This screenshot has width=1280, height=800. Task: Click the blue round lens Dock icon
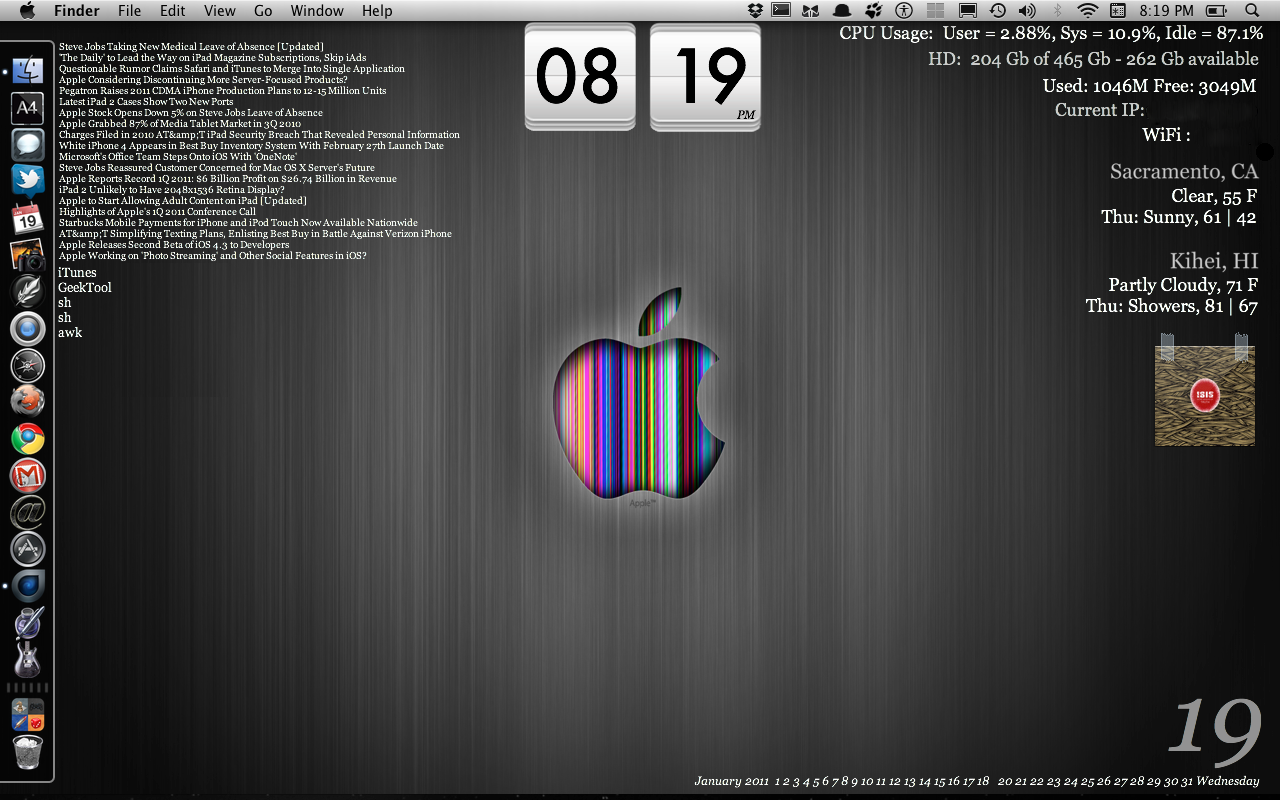(x=28, y=328)
